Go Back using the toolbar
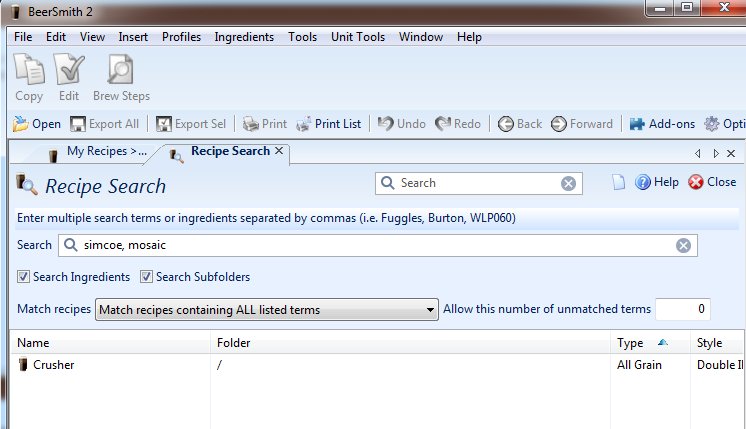Image resolution: width=746 pixels, height=429 pixels. pos(520,124)
